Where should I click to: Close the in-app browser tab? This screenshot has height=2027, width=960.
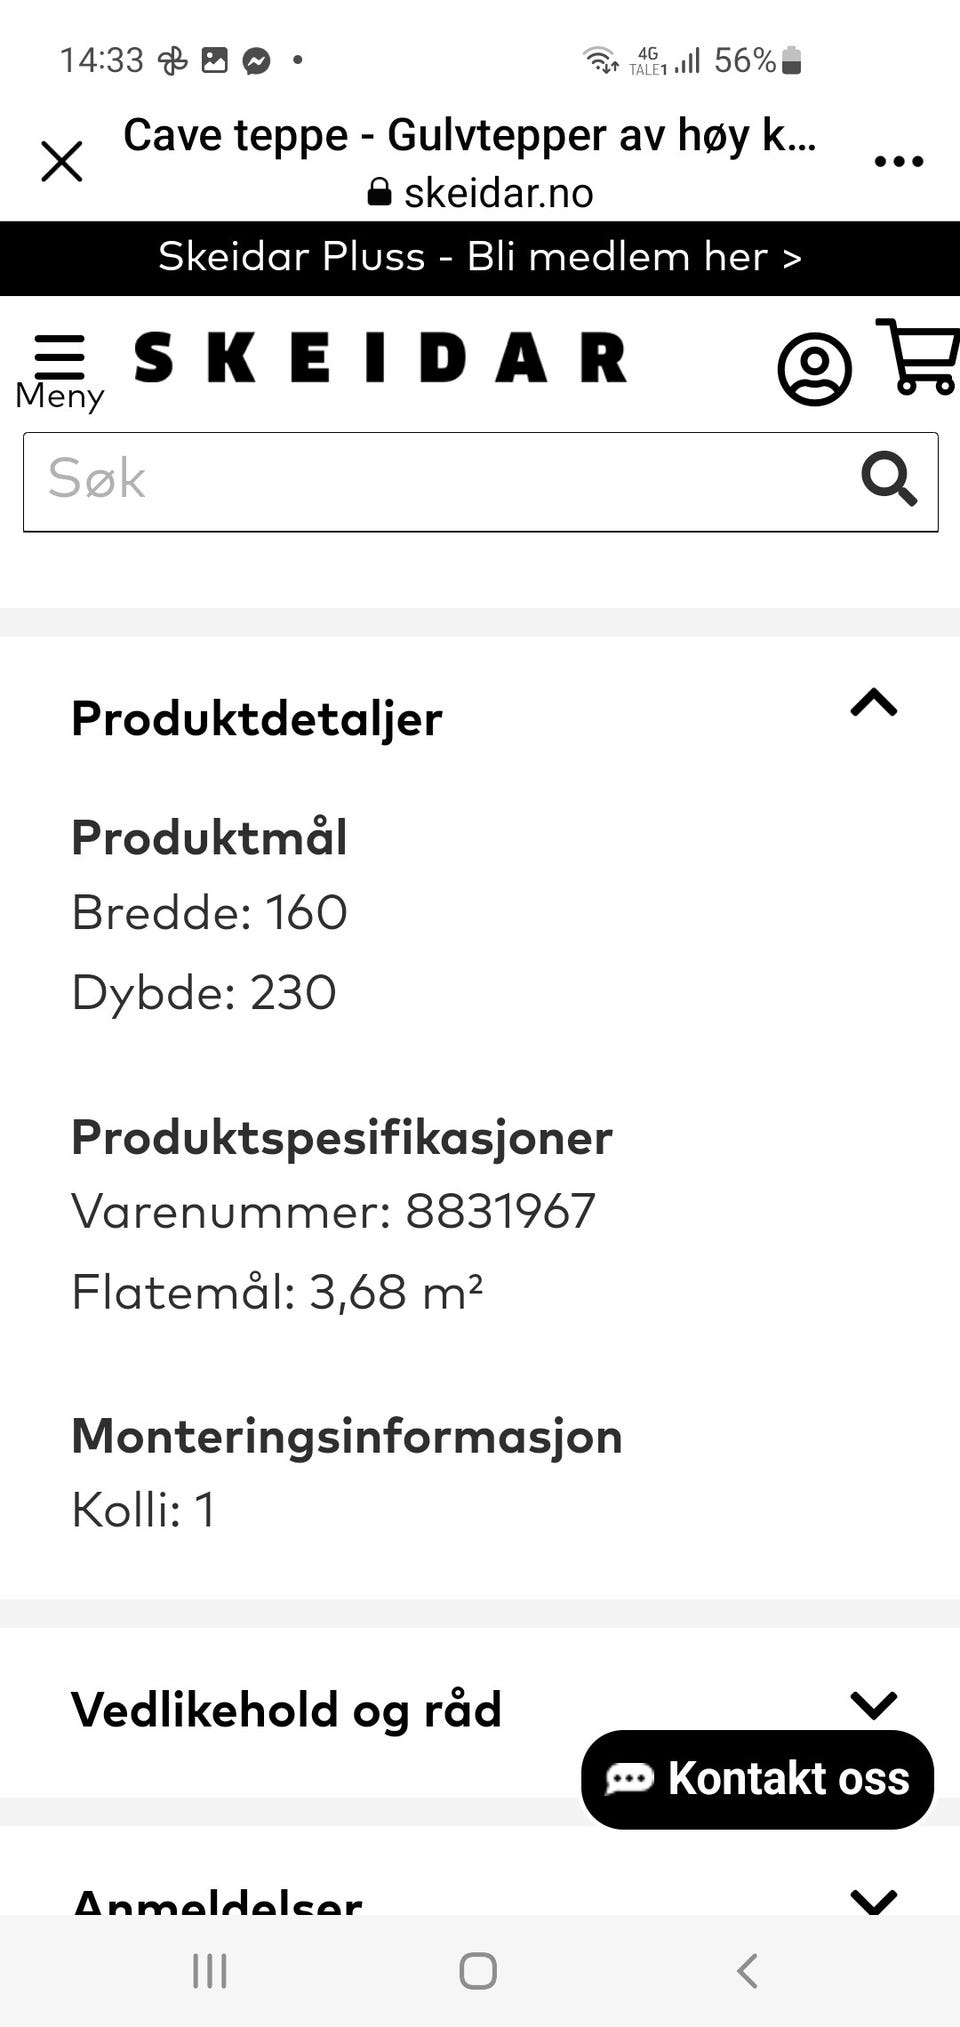[x=62, y=161]
